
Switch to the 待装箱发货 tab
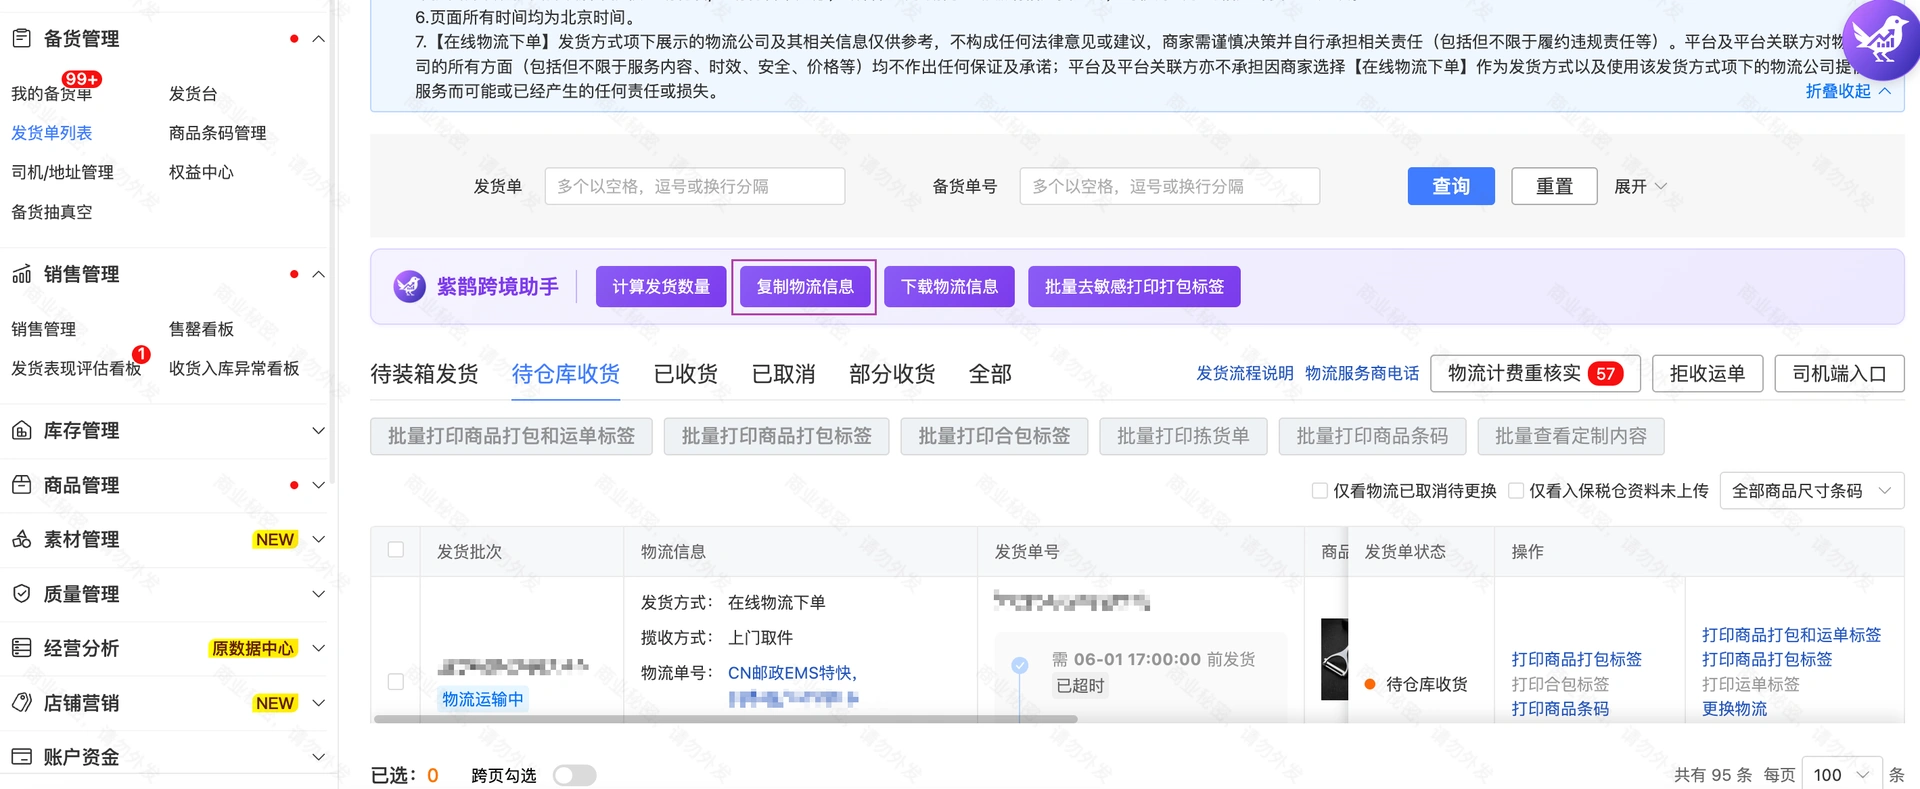425,374
